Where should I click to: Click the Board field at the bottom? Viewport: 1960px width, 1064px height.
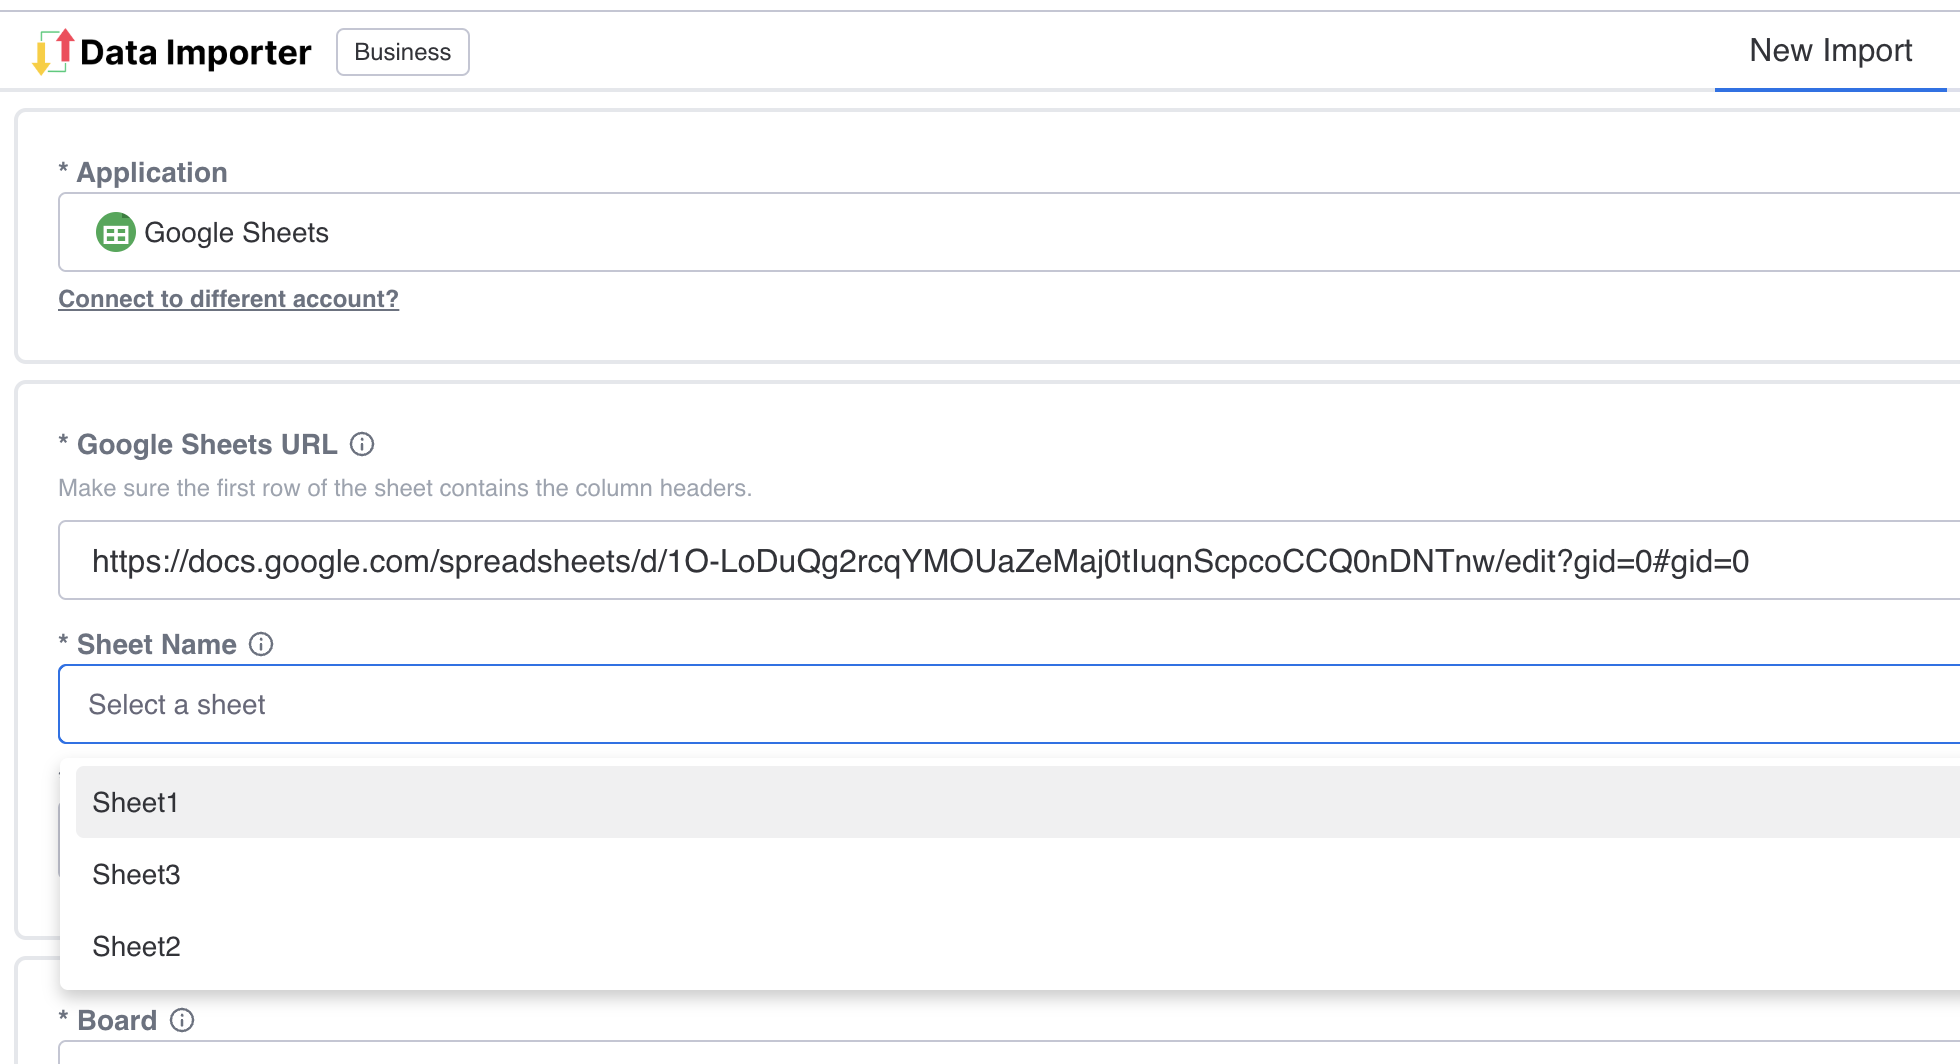(x=1000, y=1053)
